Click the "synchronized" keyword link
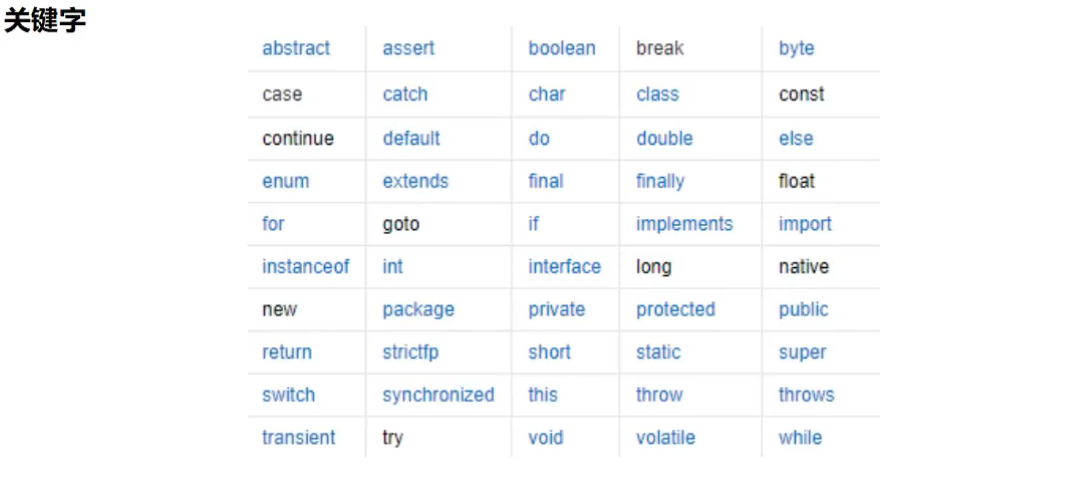The image size is (1084, 480). pyautogui.click(x=438, y=395)
